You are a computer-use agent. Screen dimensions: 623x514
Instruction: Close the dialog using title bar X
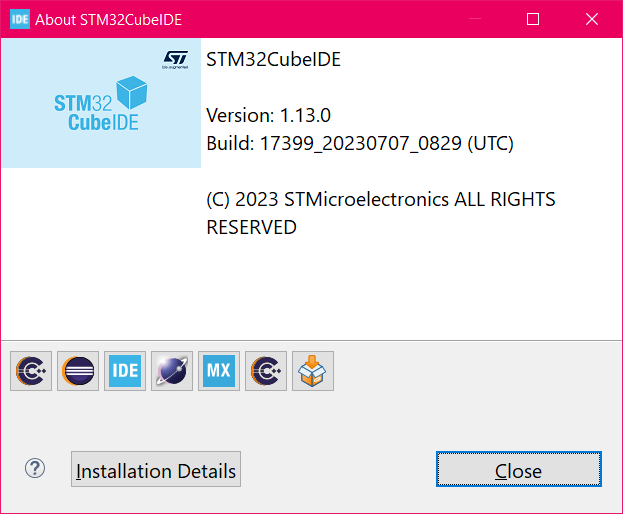click(591, 19)
